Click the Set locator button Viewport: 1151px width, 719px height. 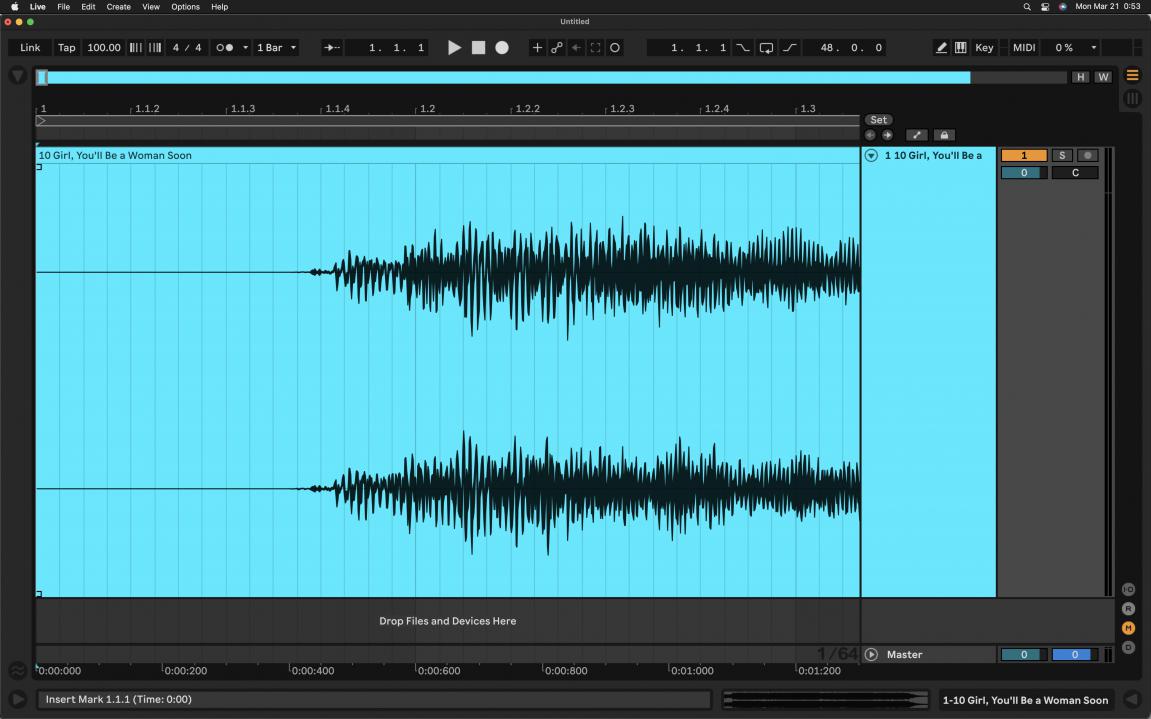pos(878,120)
